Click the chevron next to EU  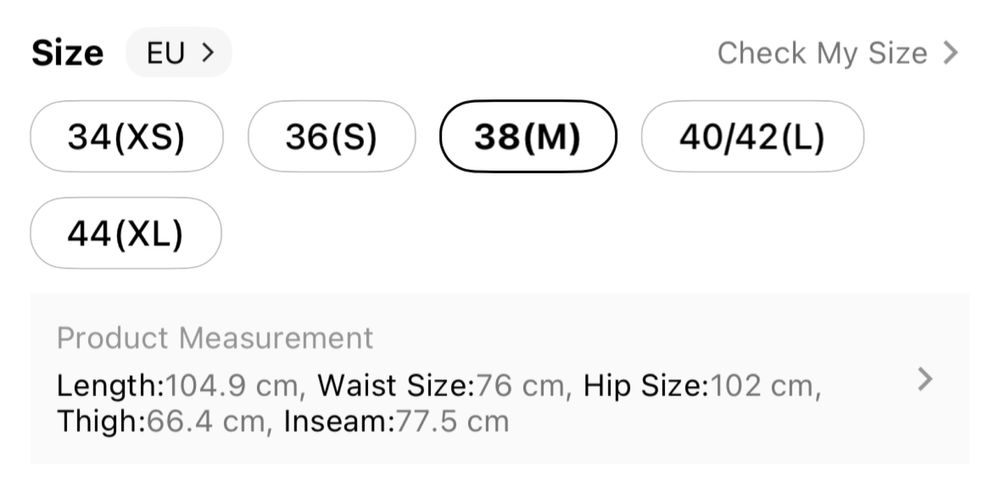point(208,53)
